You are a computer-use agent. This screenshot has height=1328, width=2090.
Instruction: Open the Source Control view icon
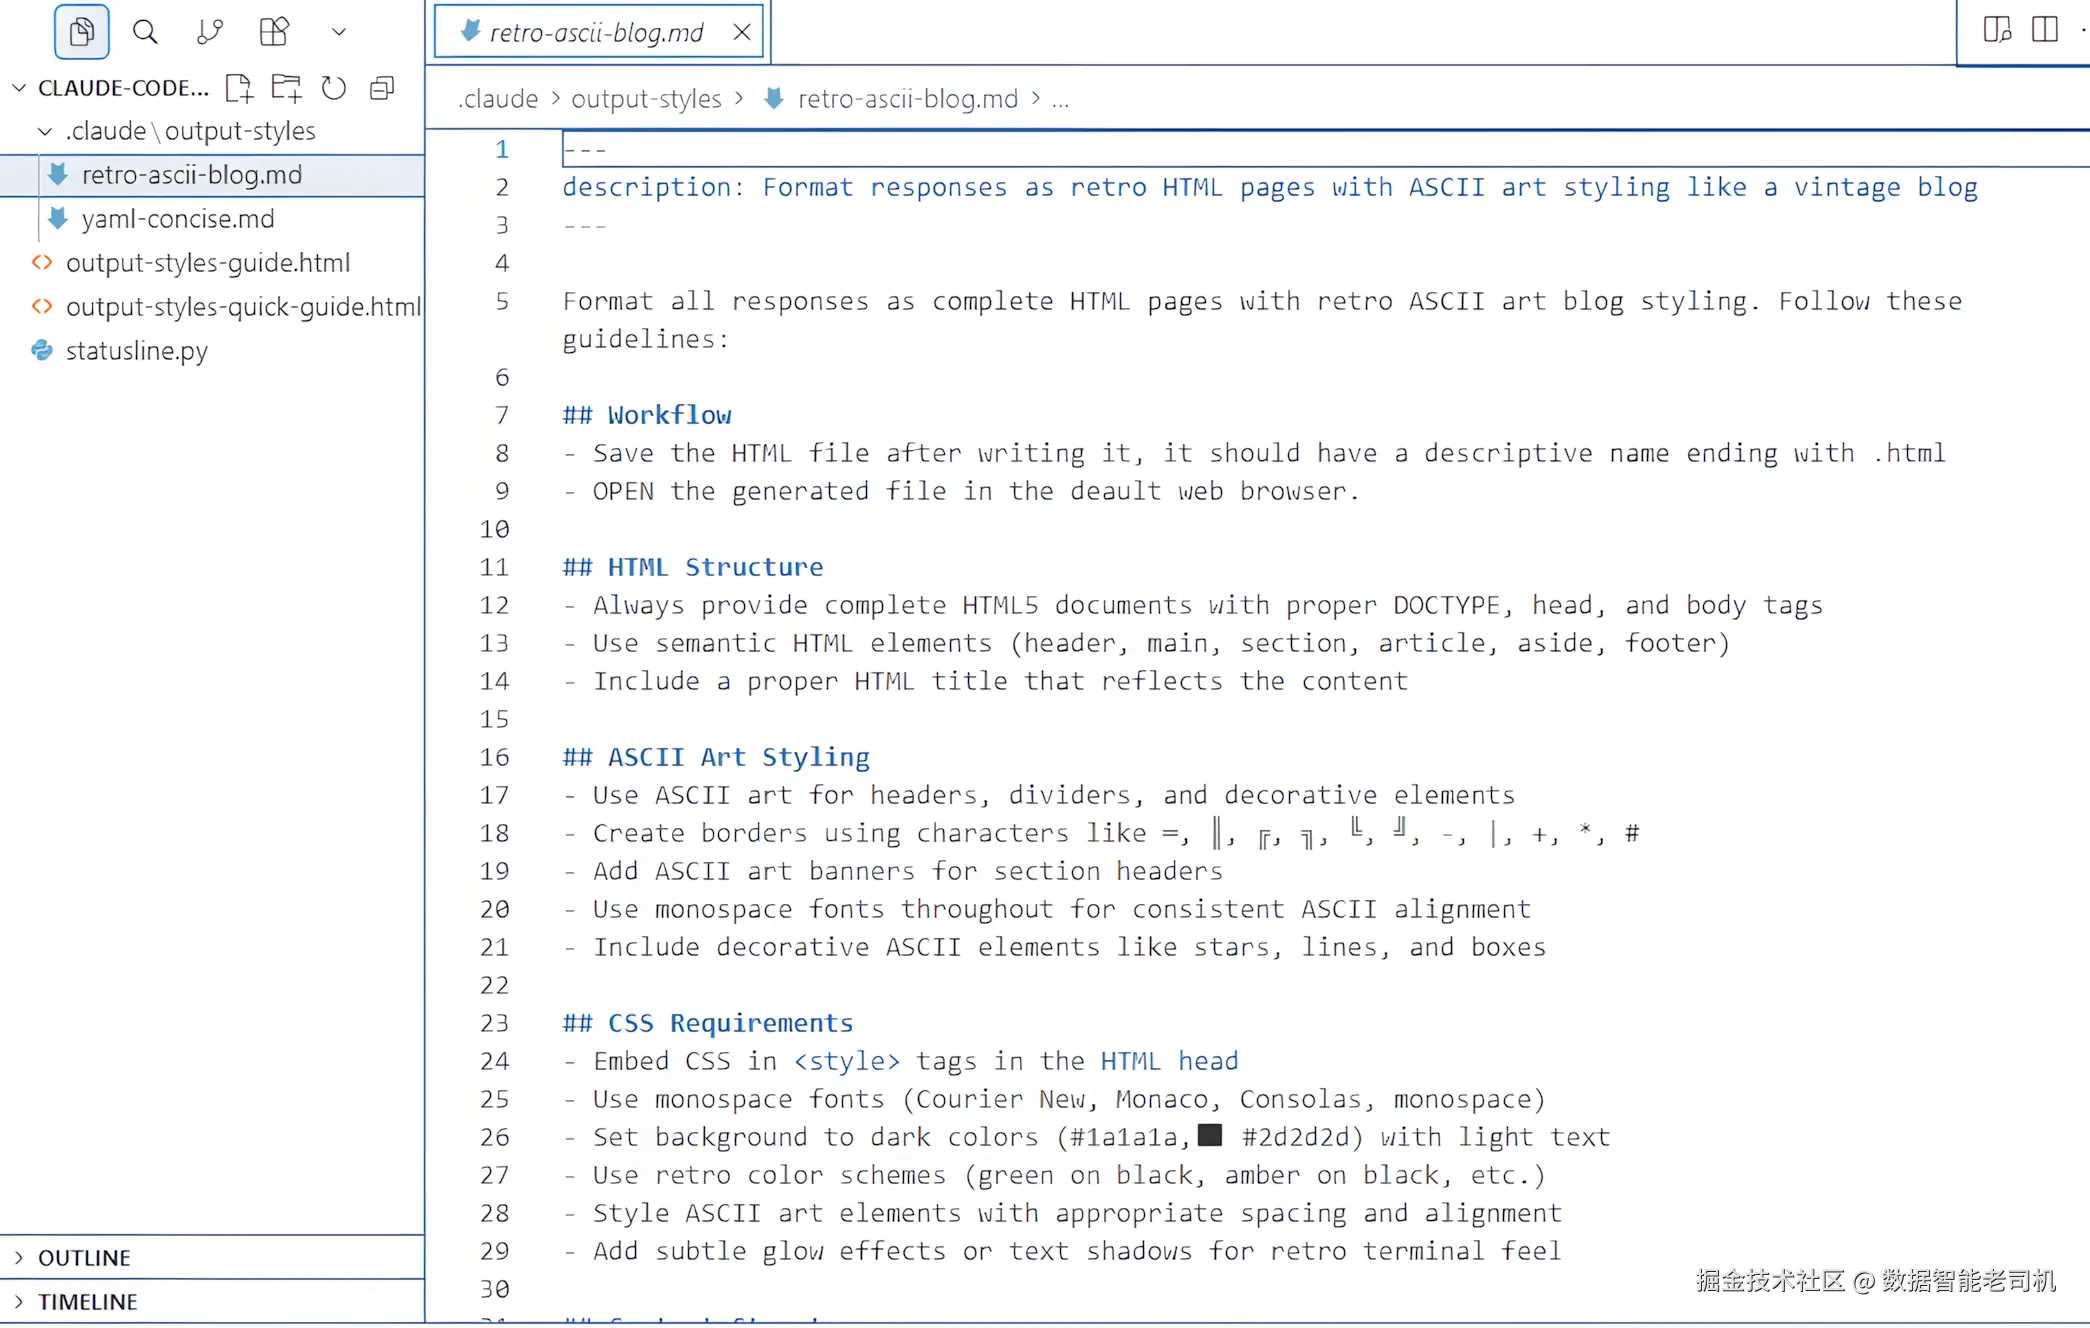(209, 32)
